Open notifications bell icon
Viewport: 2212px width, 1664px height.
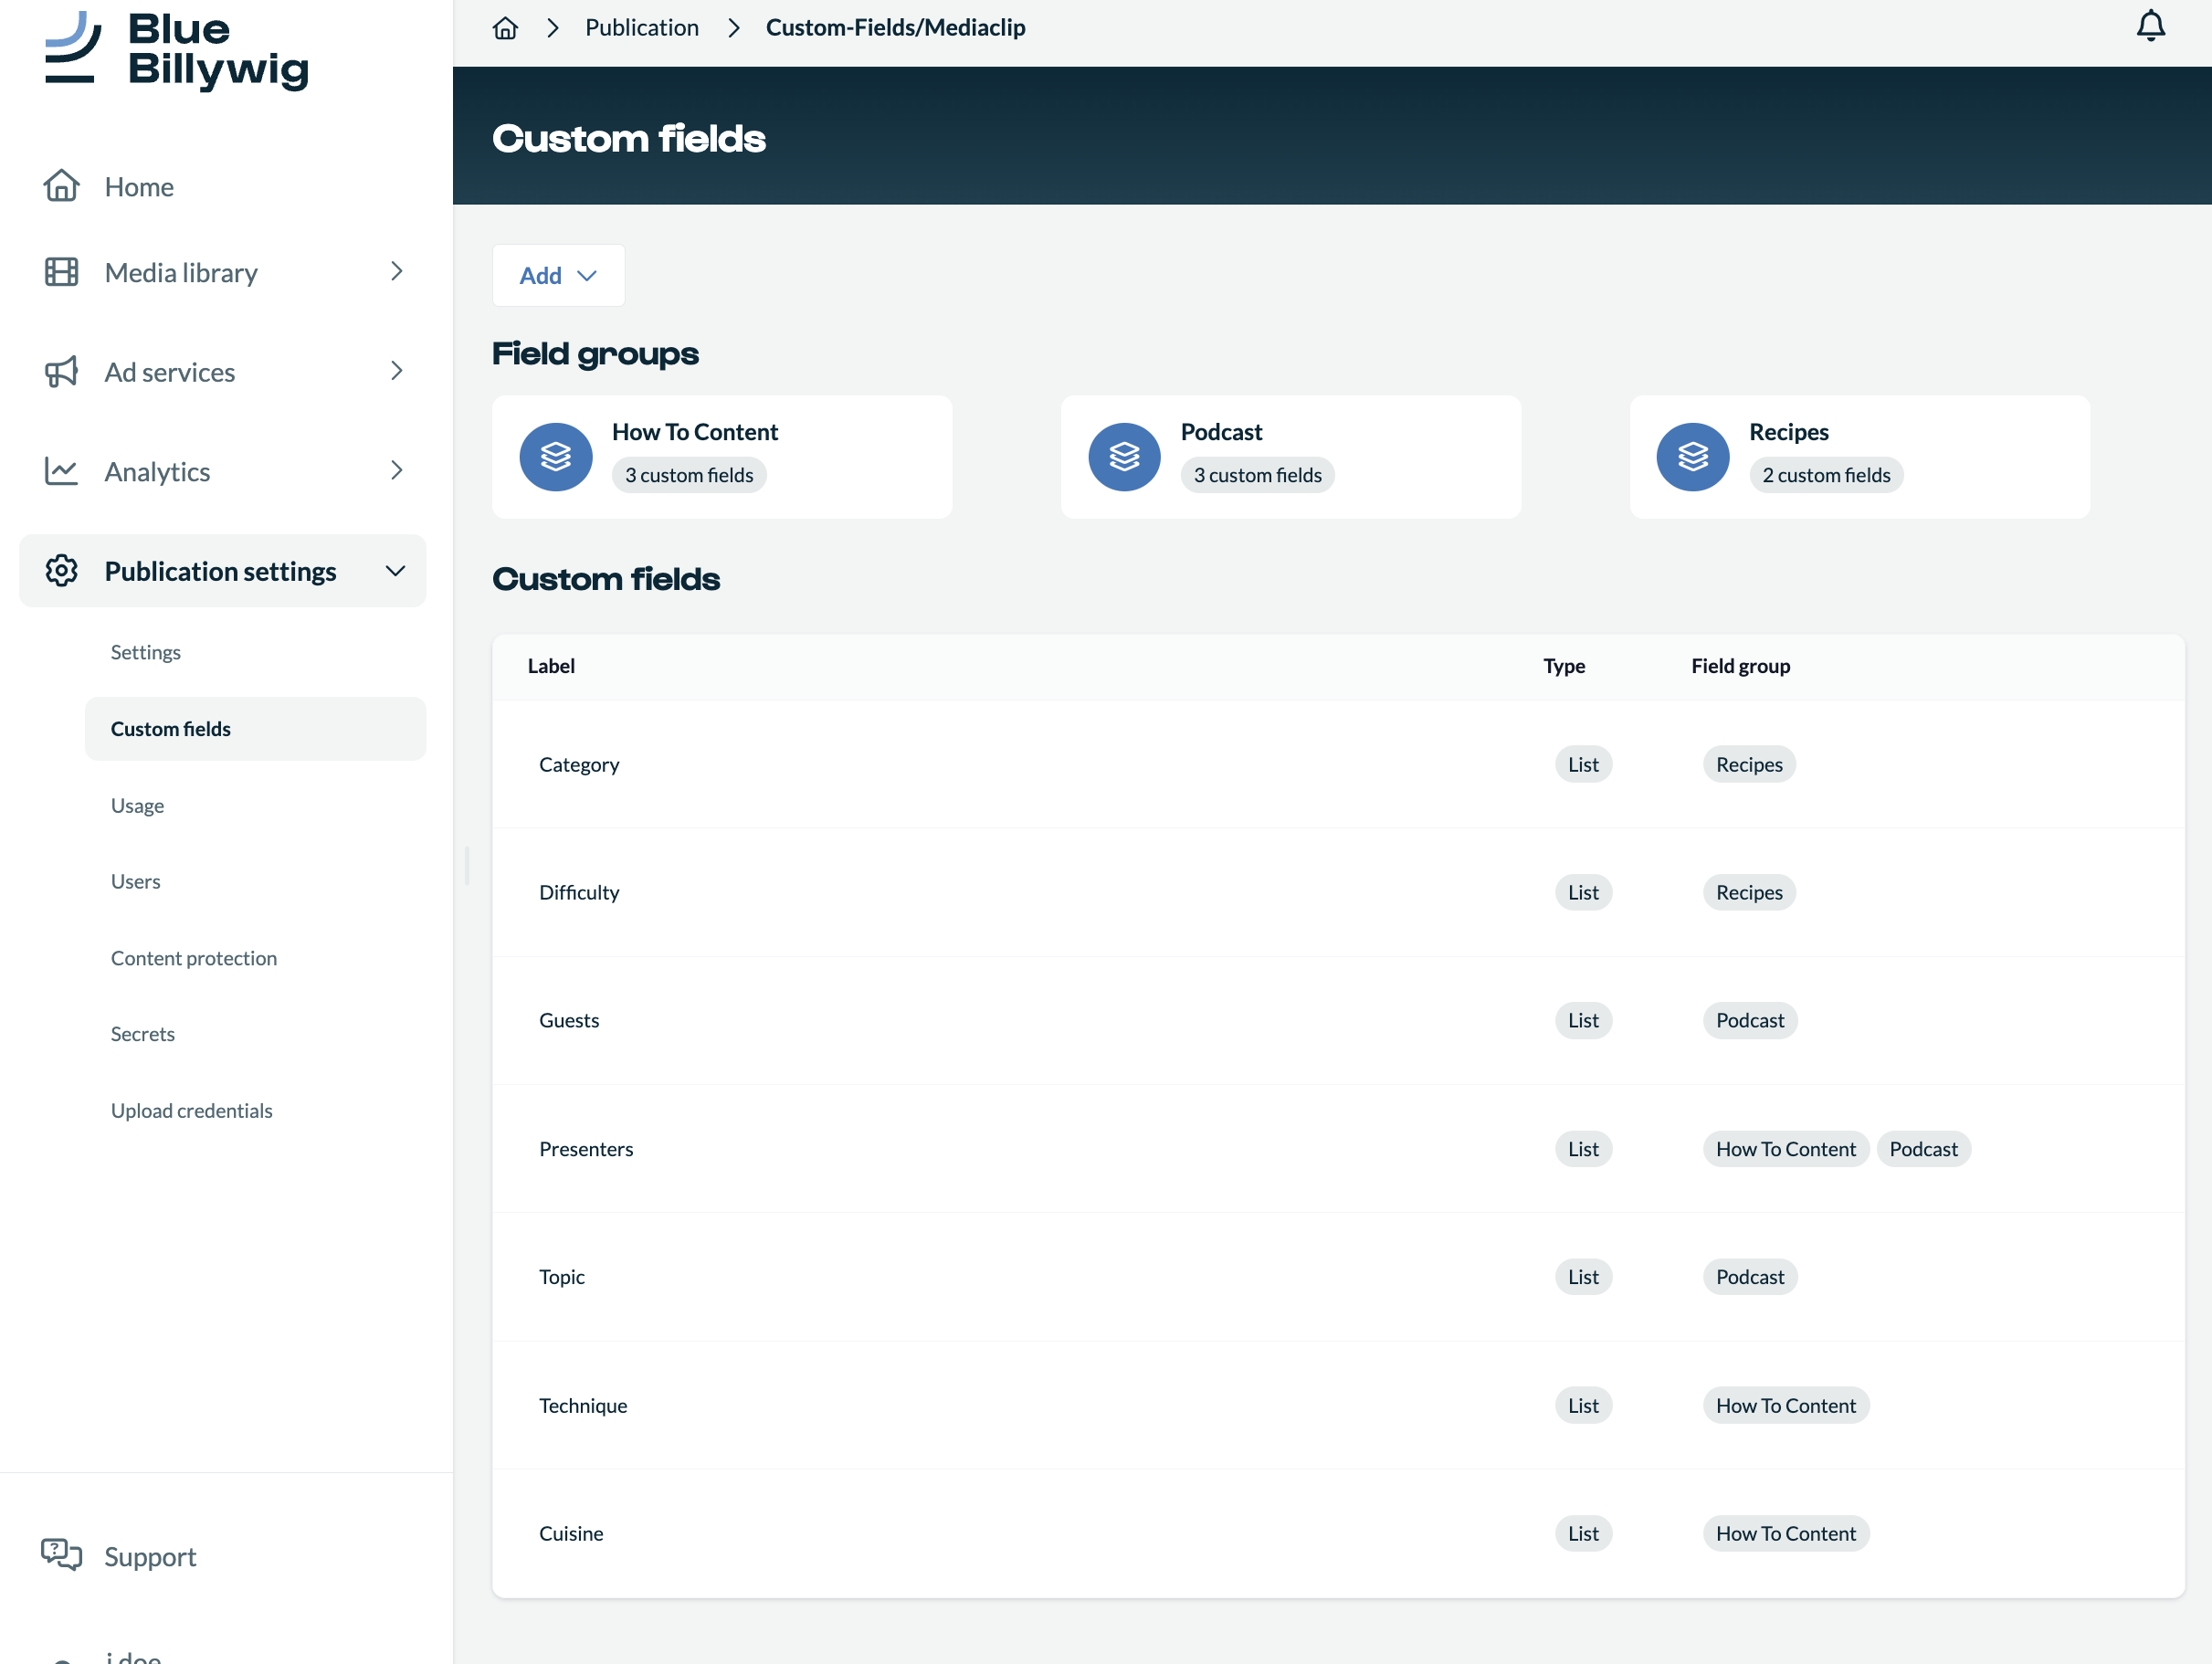click(2150, 27)
